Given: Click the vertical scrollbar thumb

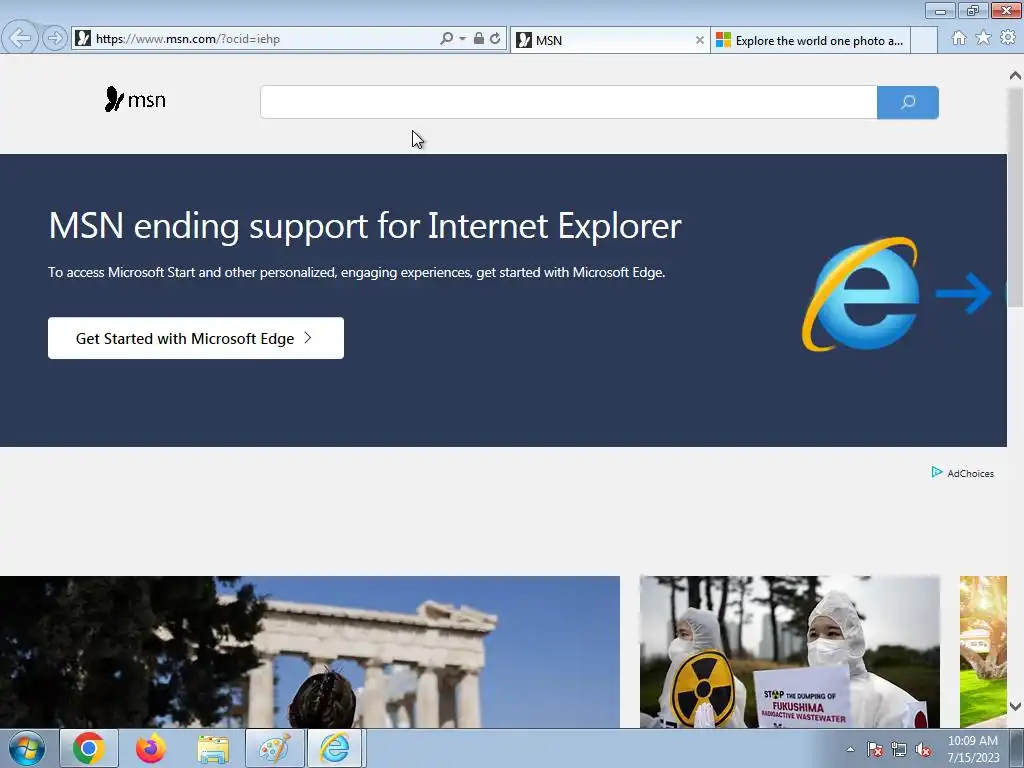Looking at the screenshot, I should [x=1015, y=196].
